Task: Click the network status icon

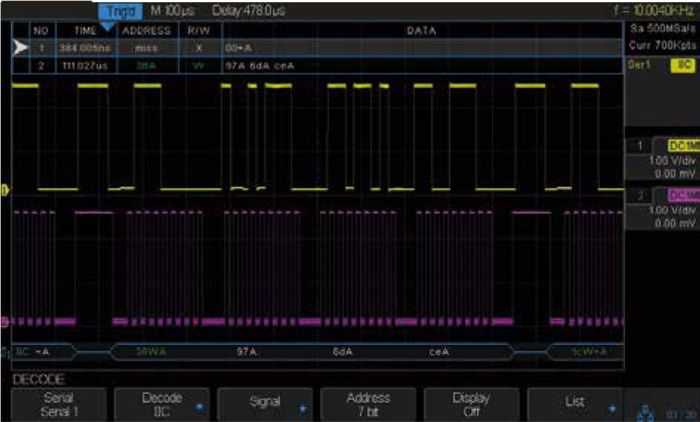Action: point(645,413)
